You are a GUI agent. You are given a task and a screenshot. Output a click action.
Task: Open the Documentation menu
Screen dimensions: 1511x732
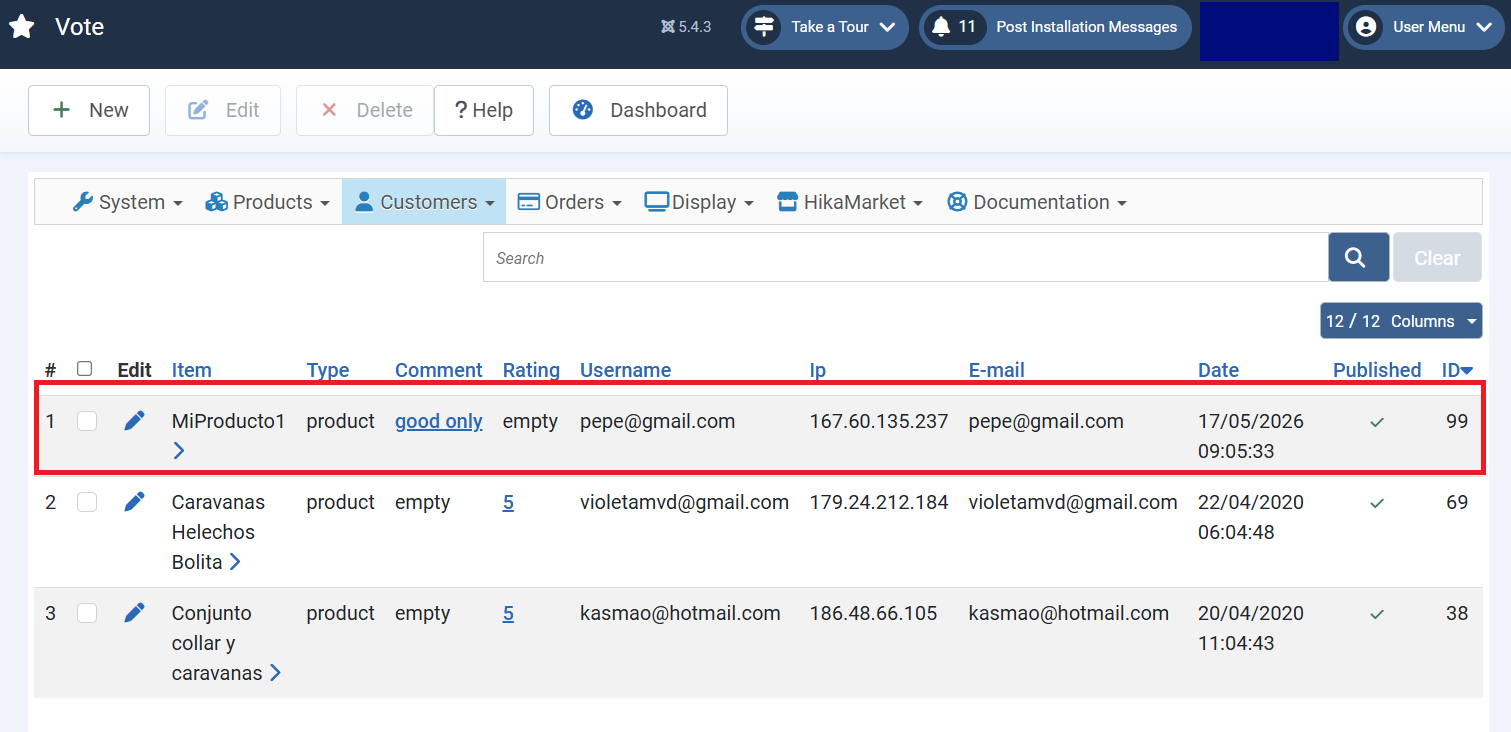(1037, 202)
